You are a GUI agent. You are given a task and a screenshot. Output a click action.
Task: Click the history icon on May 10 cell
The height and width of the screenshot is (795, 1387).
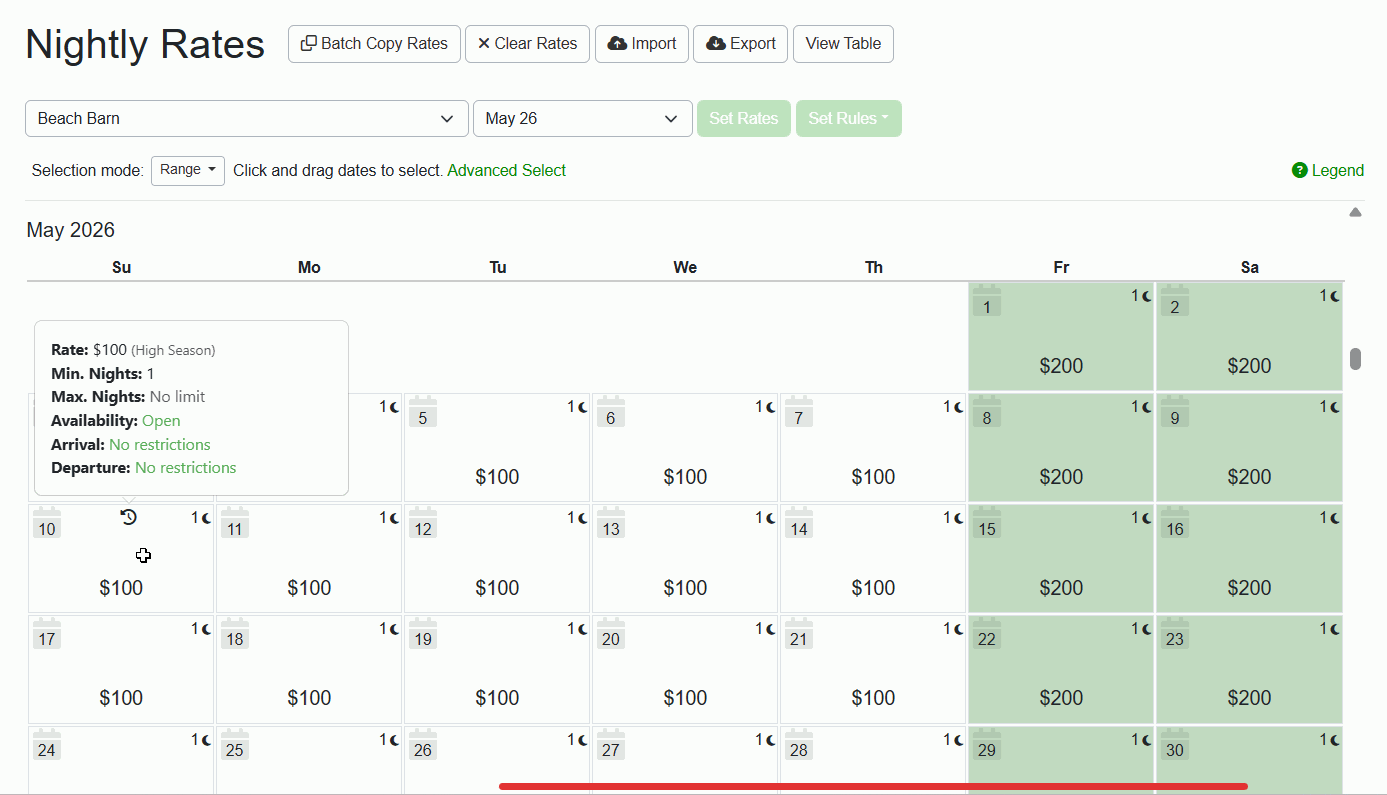pyautogui.click(x=128, y=517)
